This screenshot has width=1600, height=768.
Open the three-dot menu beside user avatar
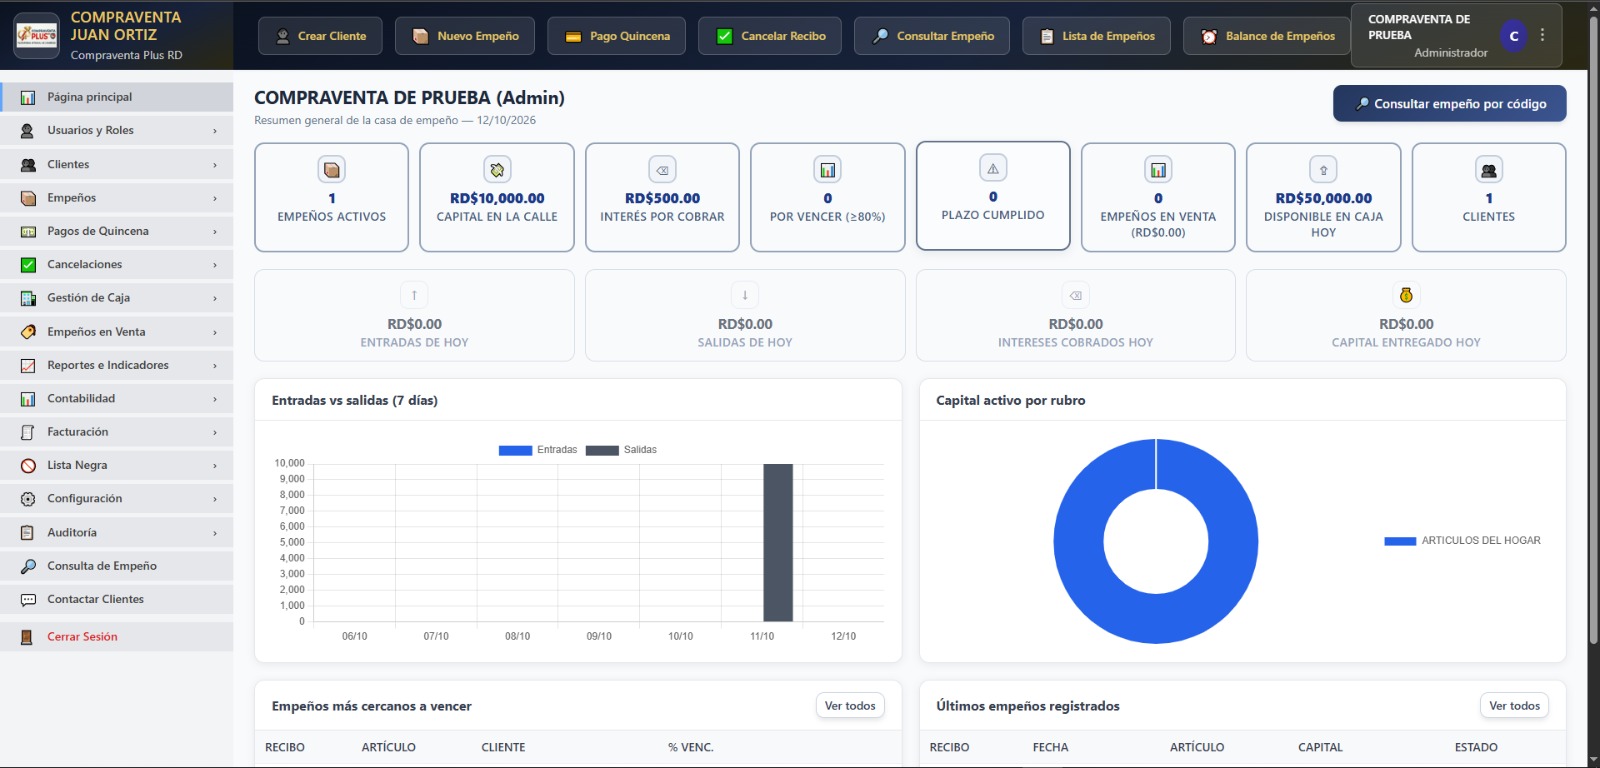tap(1543, 35)
